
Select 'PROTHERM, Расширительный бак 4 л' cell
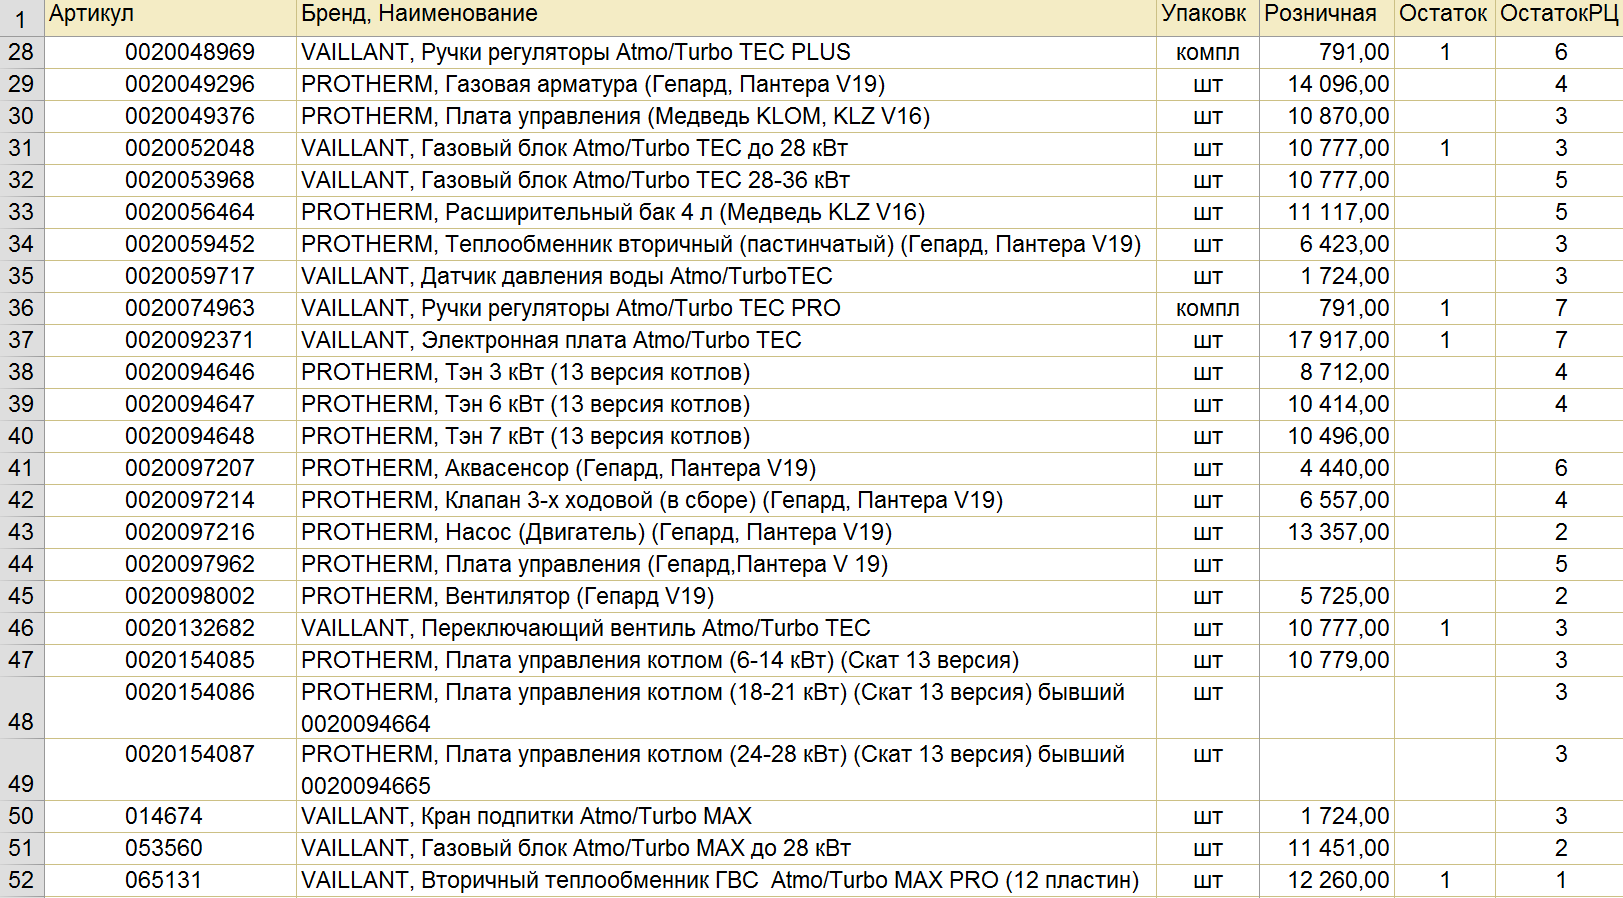point(726,212)
